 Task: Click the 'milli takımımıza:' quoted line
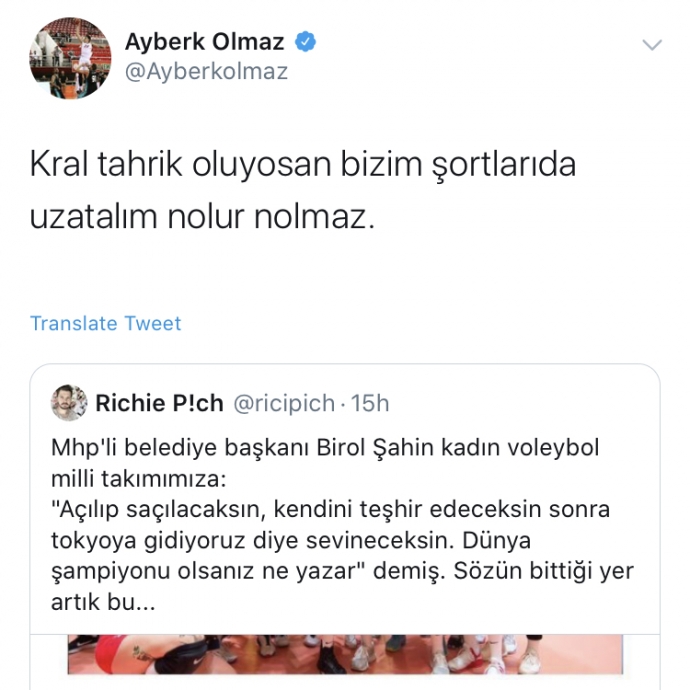139,479
